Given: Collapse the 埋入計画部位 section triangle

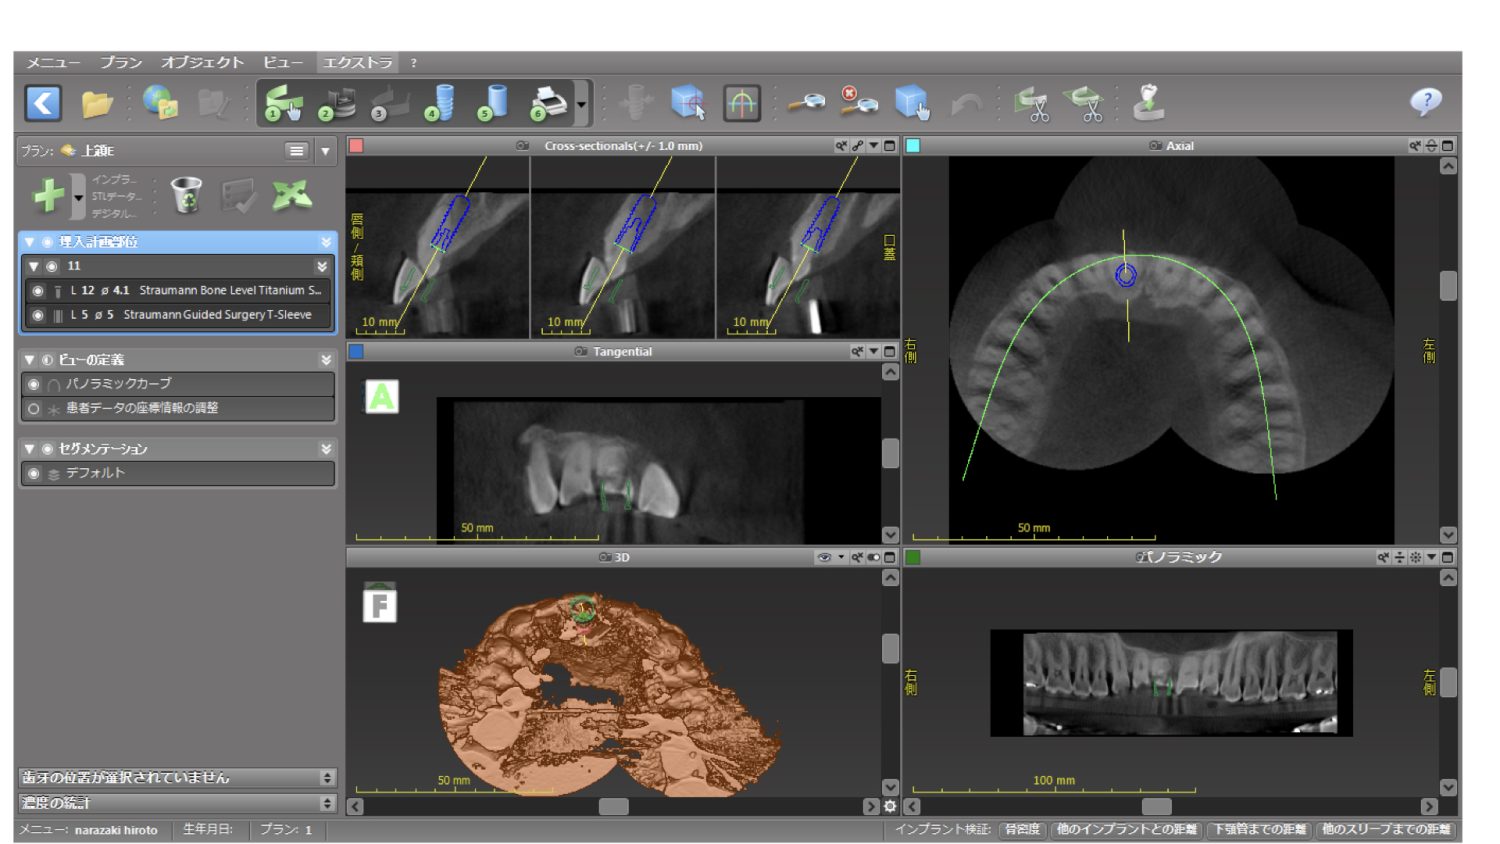Looking at the screenshot, I should (29, 242).
